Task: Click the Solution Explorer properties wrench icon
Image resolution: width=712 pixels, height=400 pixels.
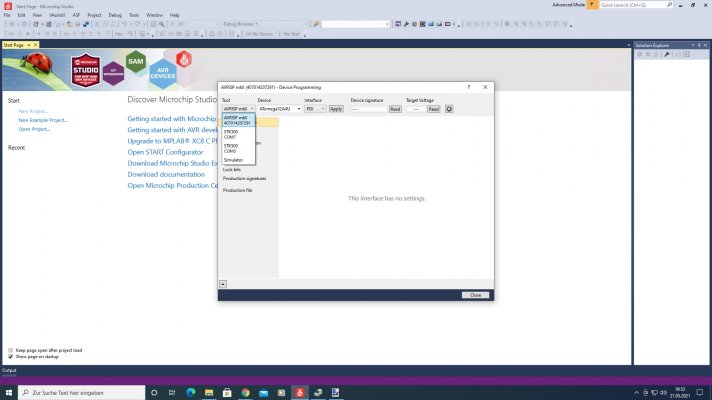Action: tap(667, 54)
